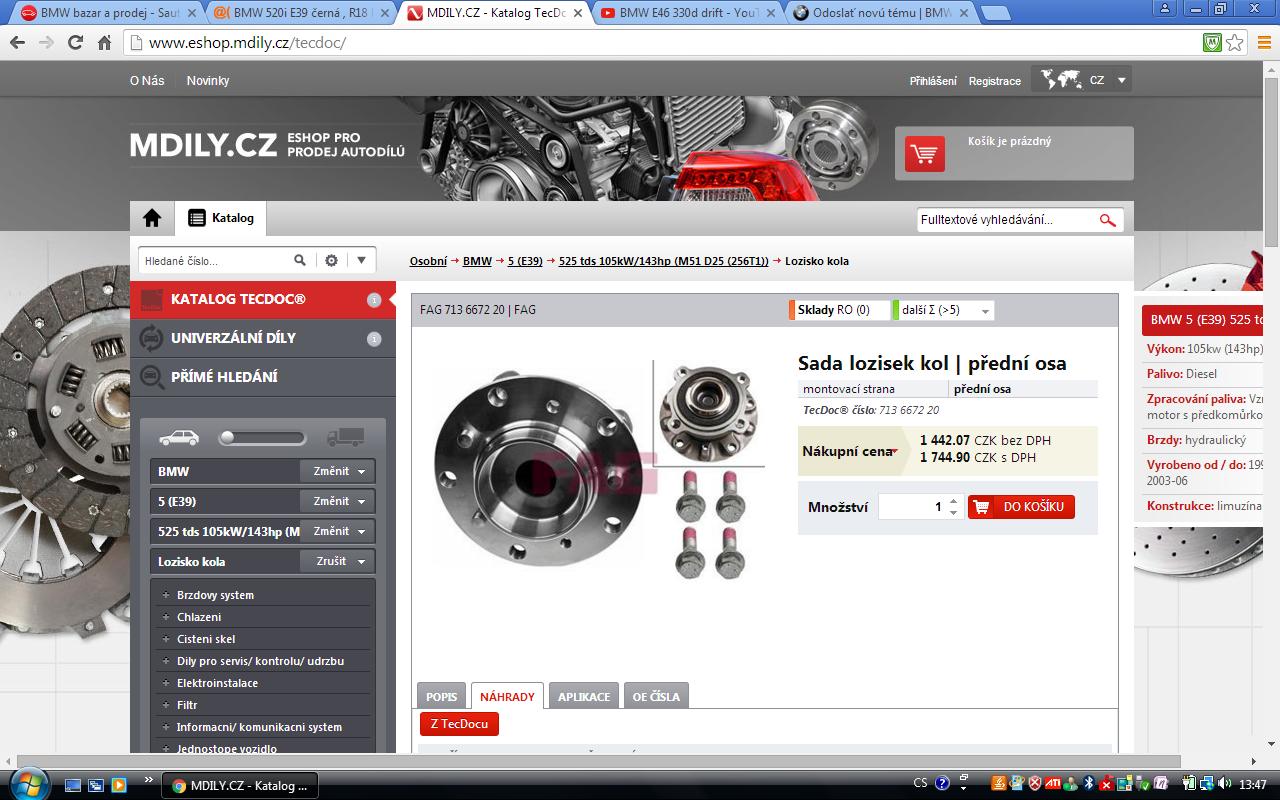The width and height of the screenshot is (1280, 800).
Task: Select the truck vehicle type icon
Action: (345, 438)
